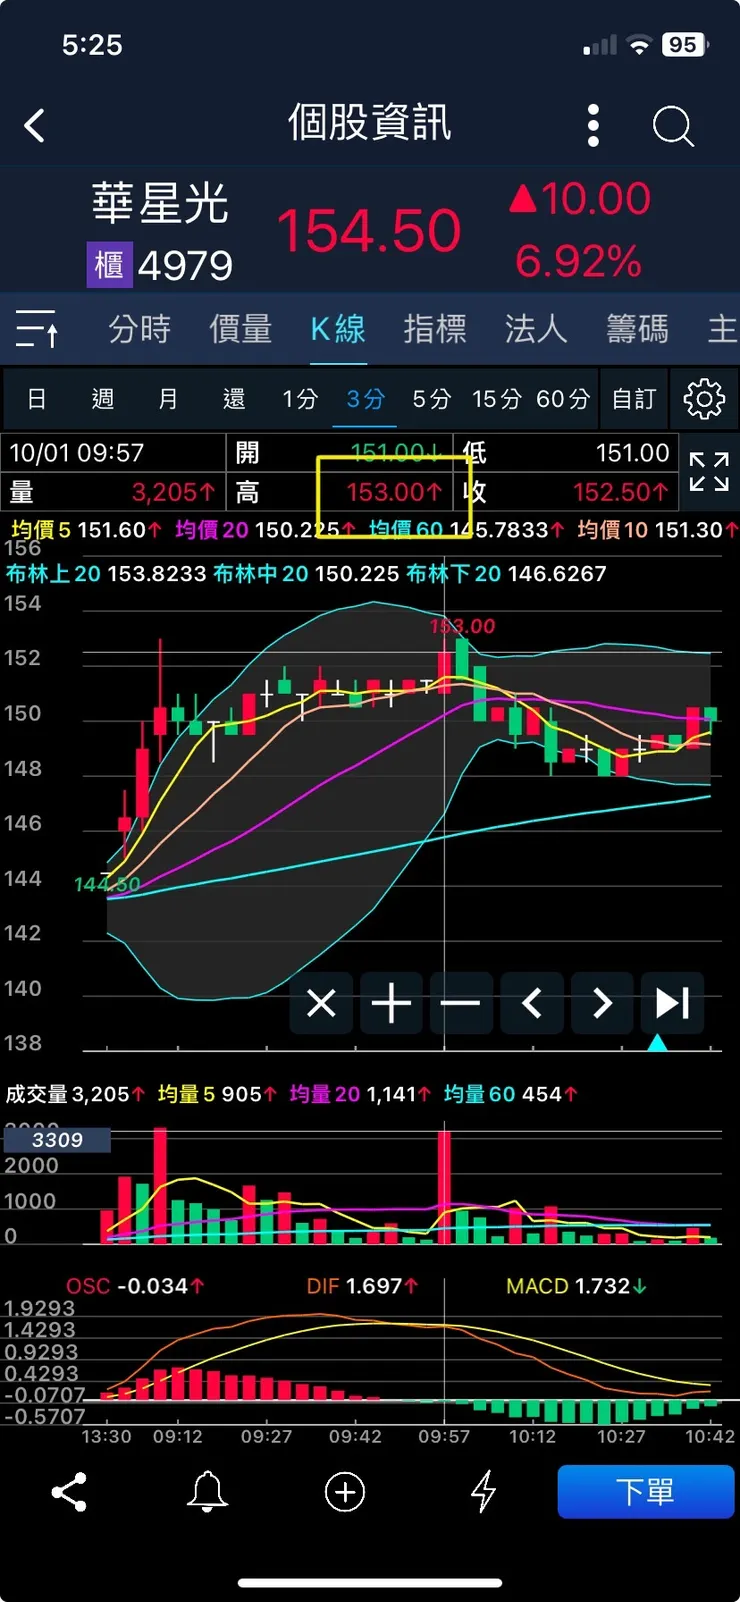Screen dimensions: 740x1602
Task: Go back with the top-left arrow
Action: tap(35, 126)
